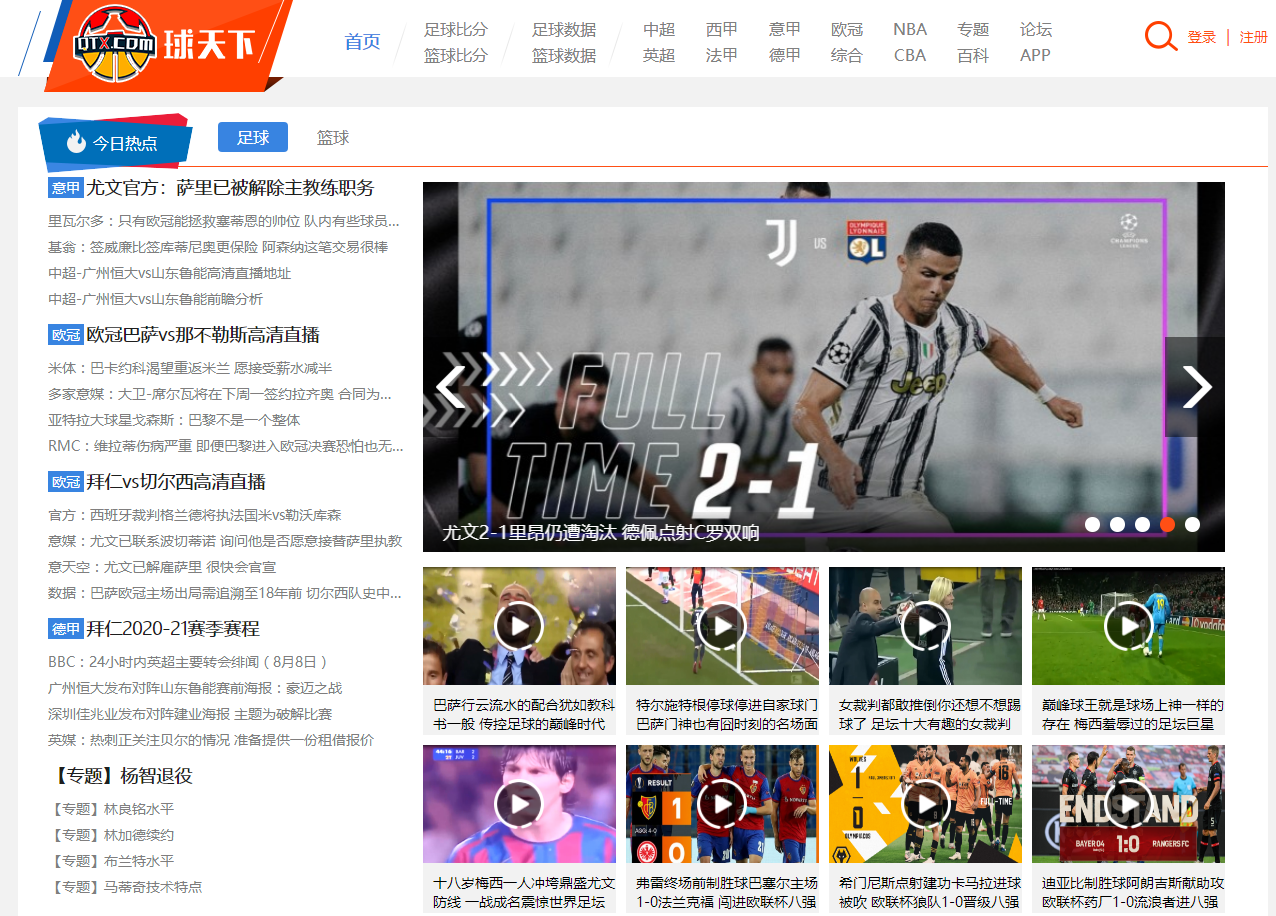Open 足球数据 in the navigation
This screenshot has height=916, width=1276.
pos(564,29)
